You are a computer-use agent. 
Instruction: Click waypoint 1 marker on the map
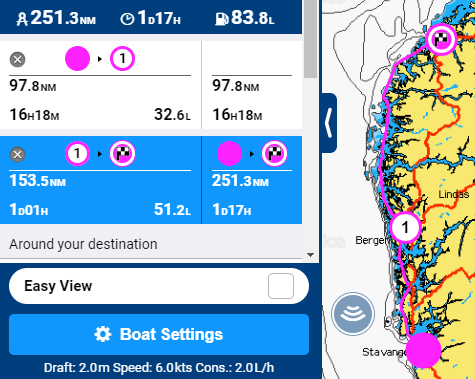pos(405,227)
